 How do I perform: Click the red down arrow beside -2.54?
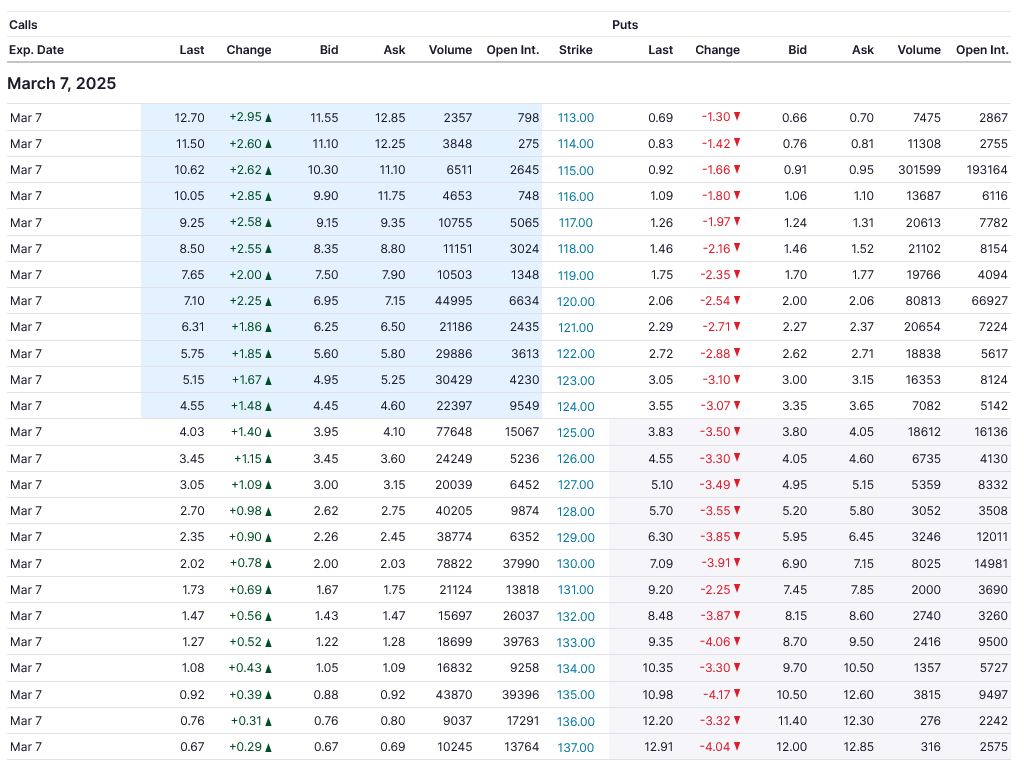pyautogui.click(x=737, y=300)
